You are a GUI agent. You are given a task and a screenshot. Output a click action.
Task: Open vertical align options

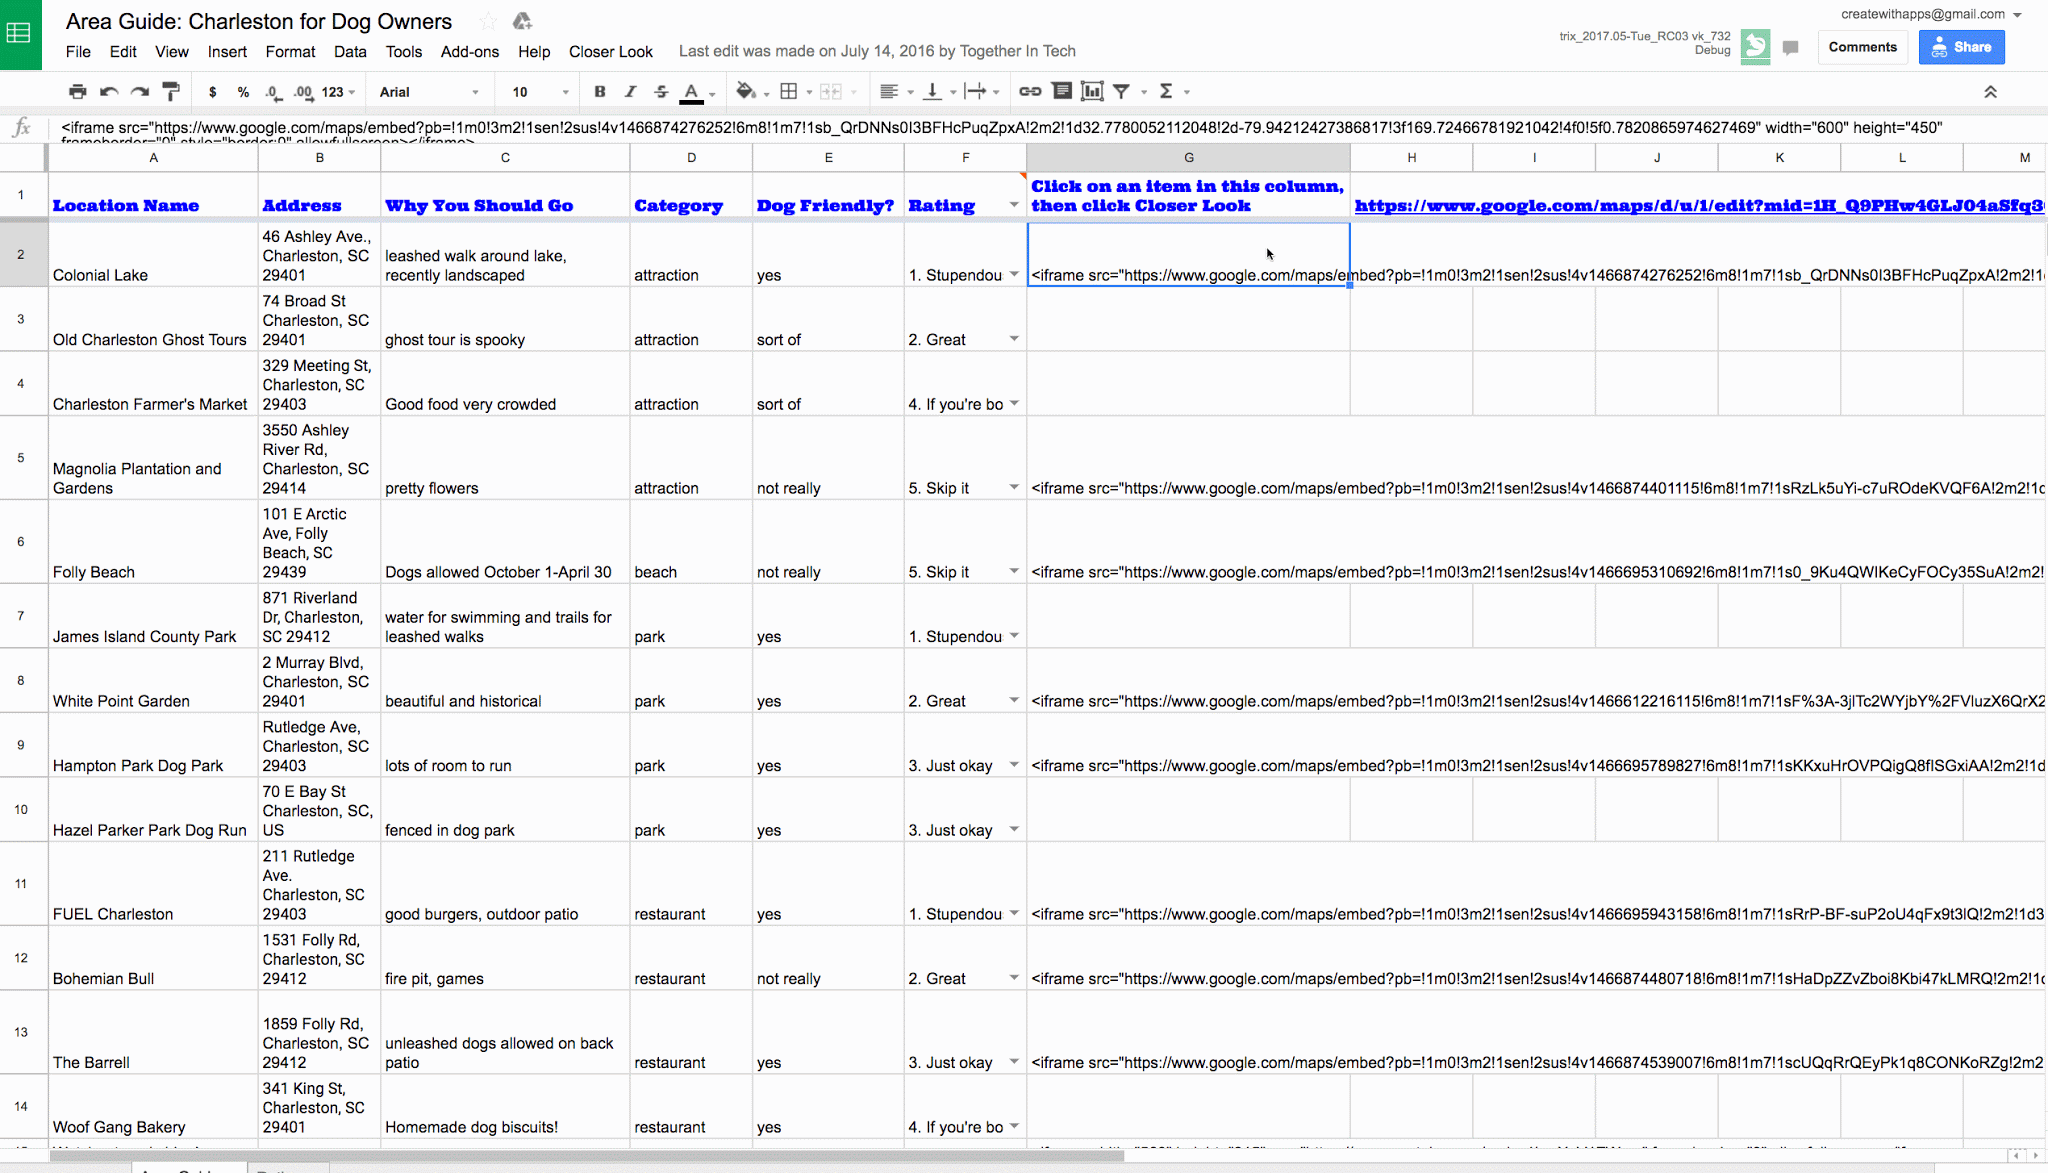tap(938, 92)
